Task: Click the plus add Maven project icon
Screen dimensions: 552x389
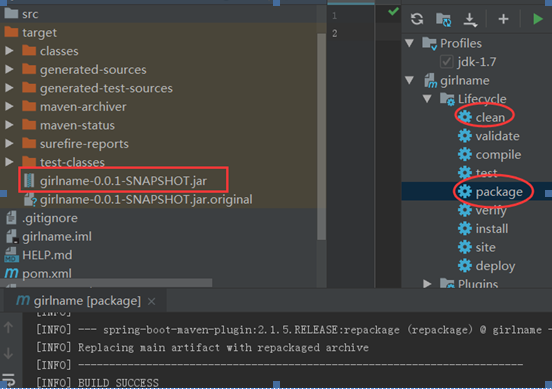Action: (x=503, y=19)
